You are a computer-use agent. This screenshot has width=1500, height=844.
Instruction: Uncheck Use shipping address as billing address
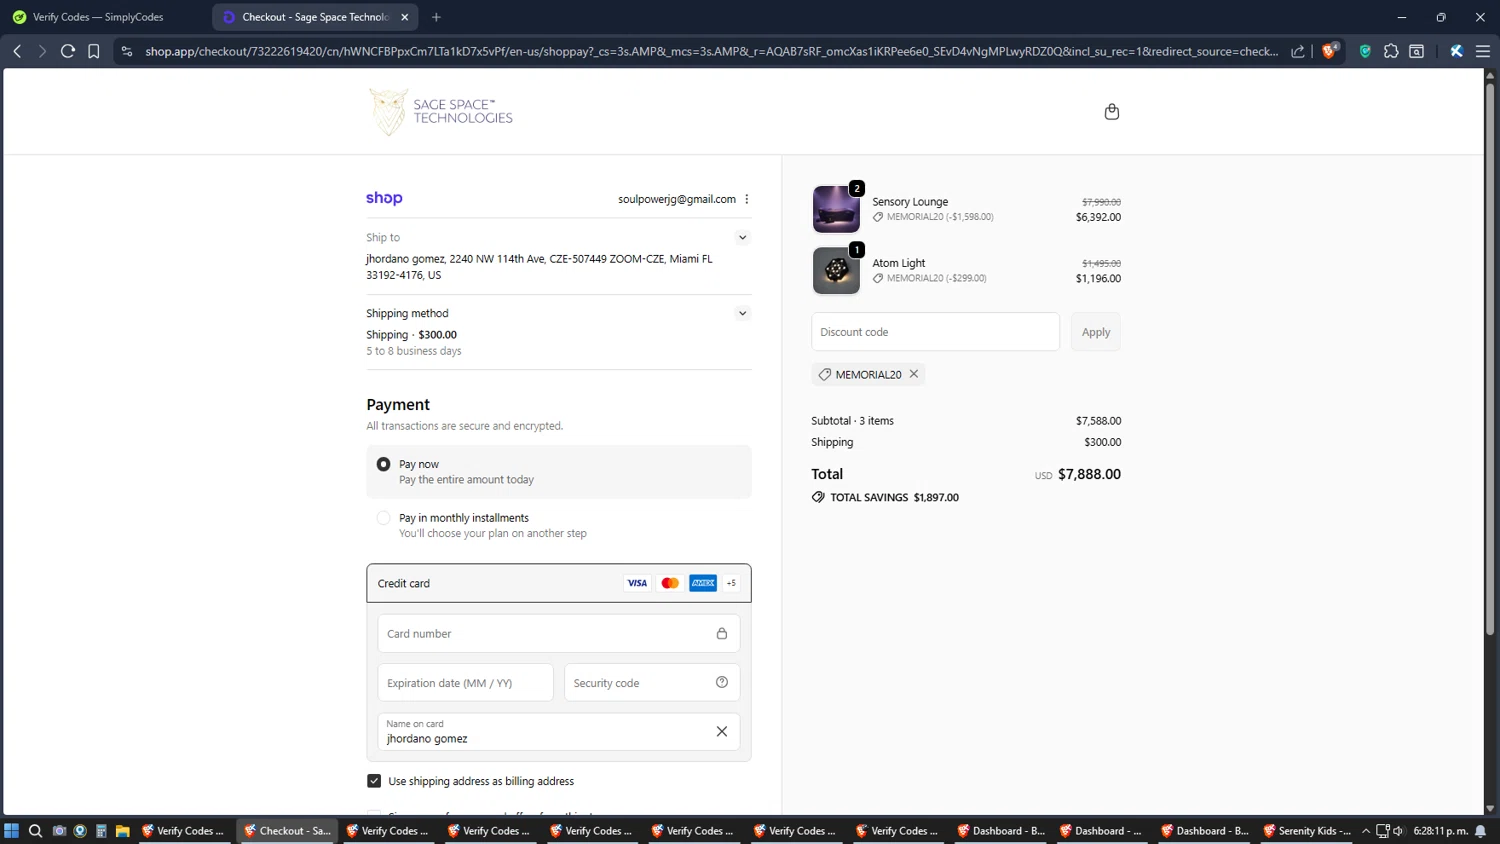coord(374,781)
